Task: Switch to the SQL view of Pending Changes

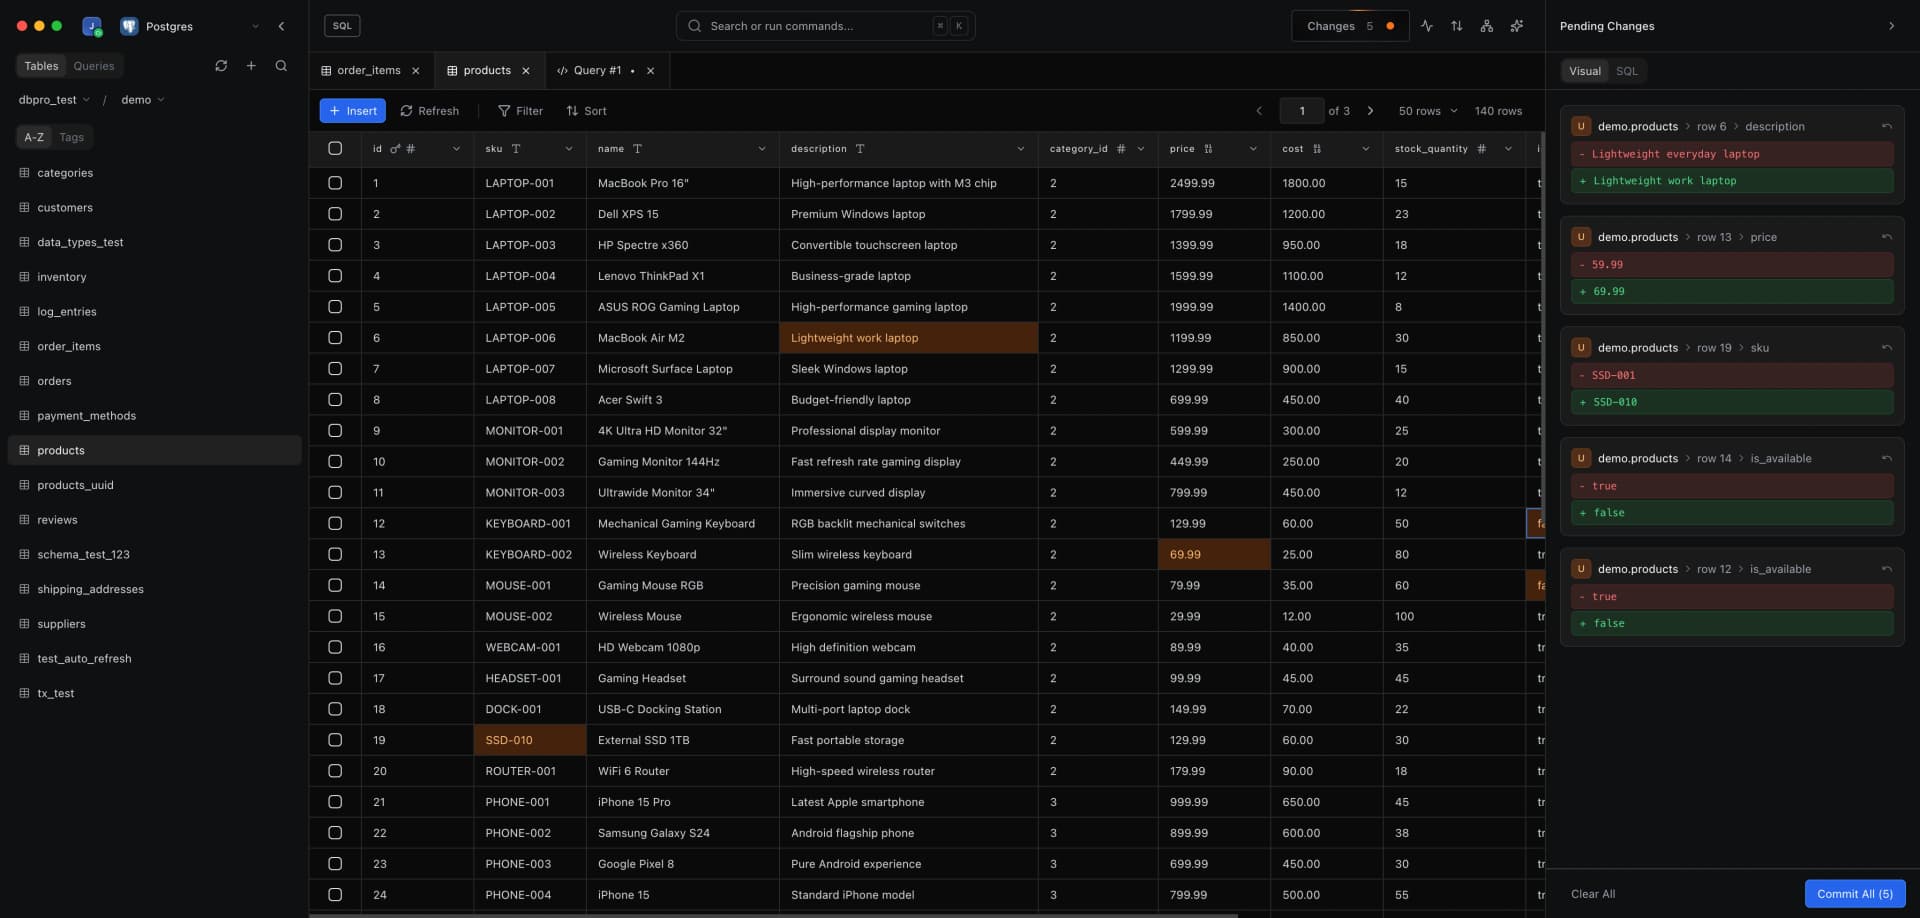Action: 1627,71
